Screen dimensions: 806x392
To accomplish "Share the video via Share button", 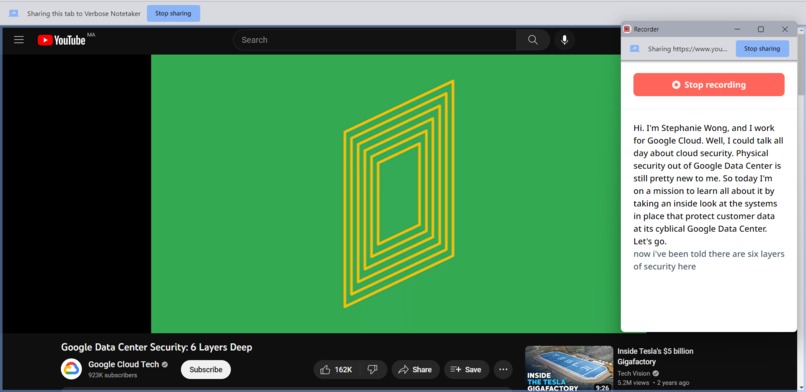I will [x=415, y=369].
